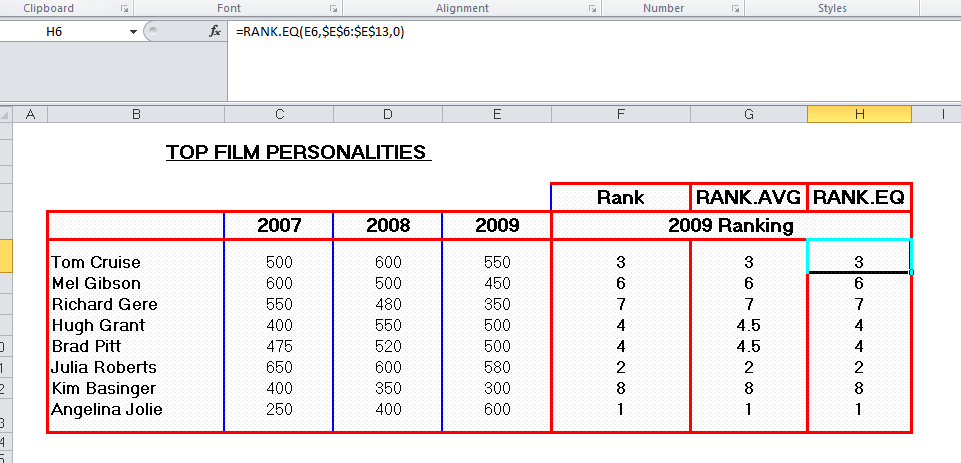Select the Richard Gere name cell

136,304
